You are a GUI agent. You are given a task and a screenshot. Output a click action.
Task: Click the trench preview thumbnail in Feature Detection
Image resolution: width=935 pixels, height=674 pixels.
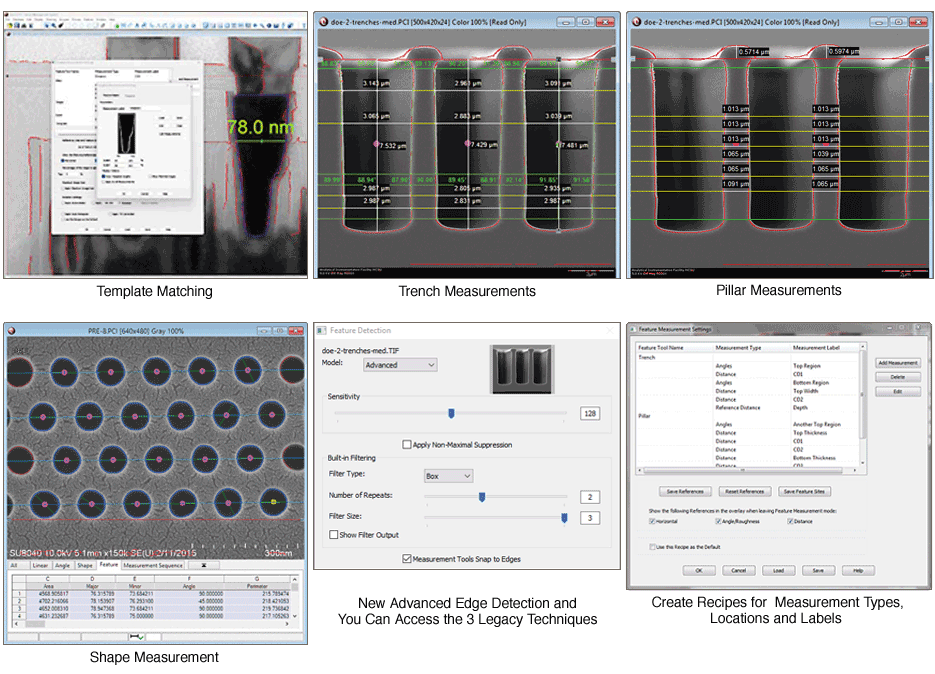pyautogui.click(x=522, y=369)
